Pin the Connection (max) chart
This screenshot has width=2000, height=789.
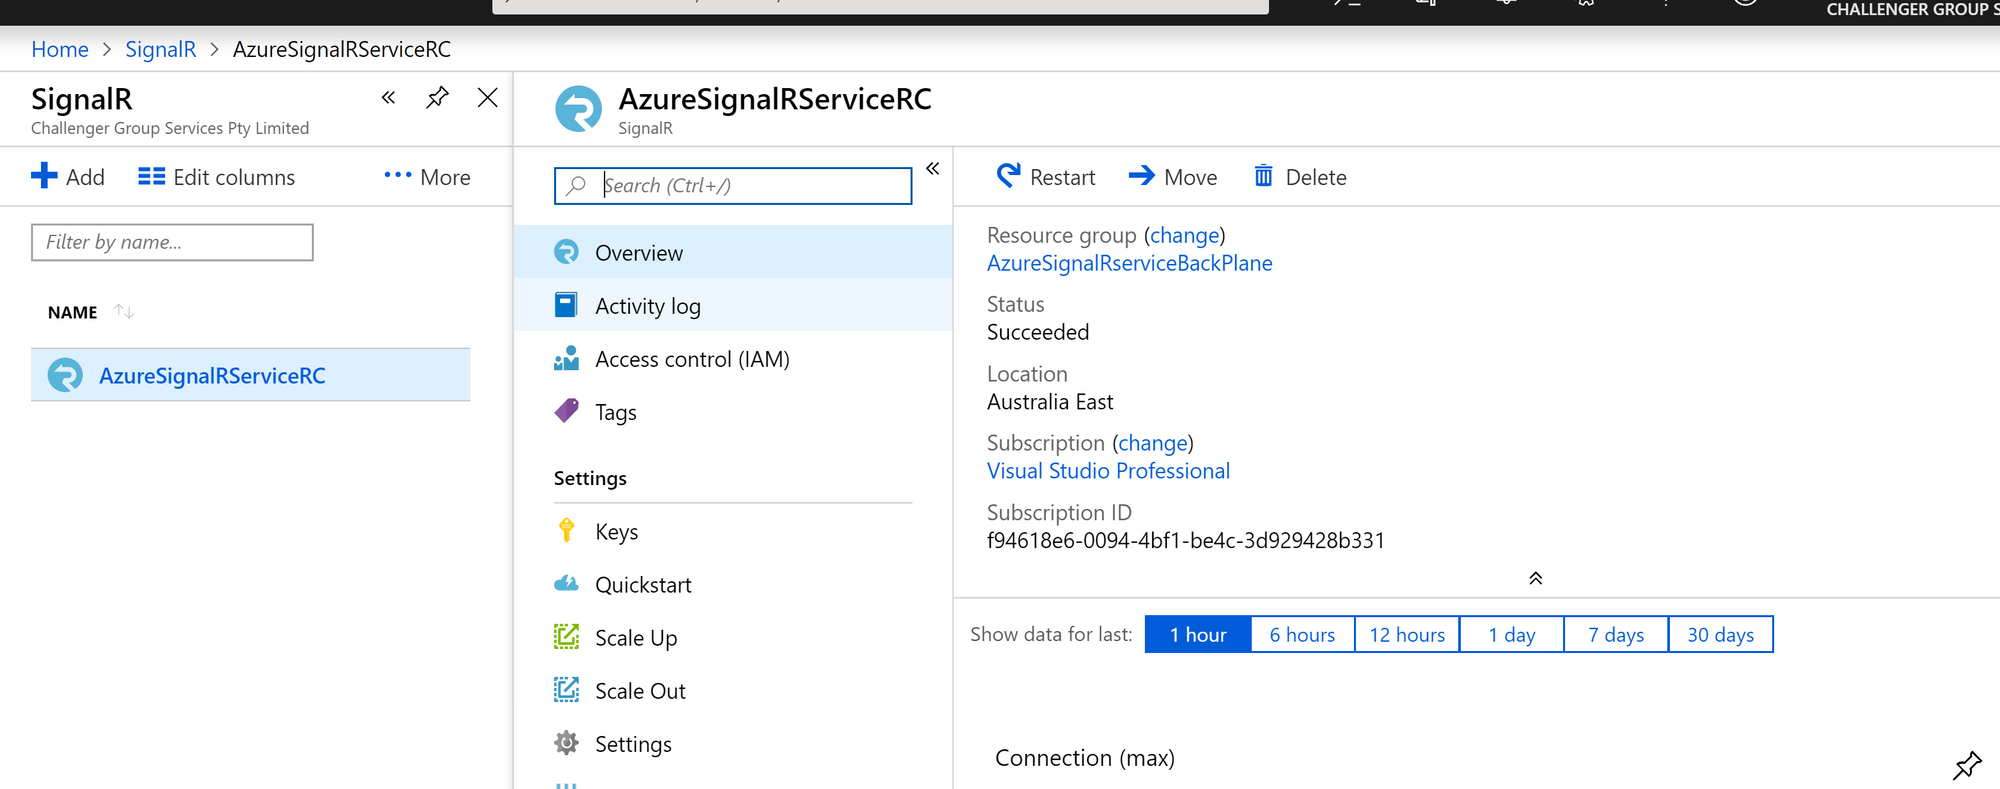point(1967,765)
